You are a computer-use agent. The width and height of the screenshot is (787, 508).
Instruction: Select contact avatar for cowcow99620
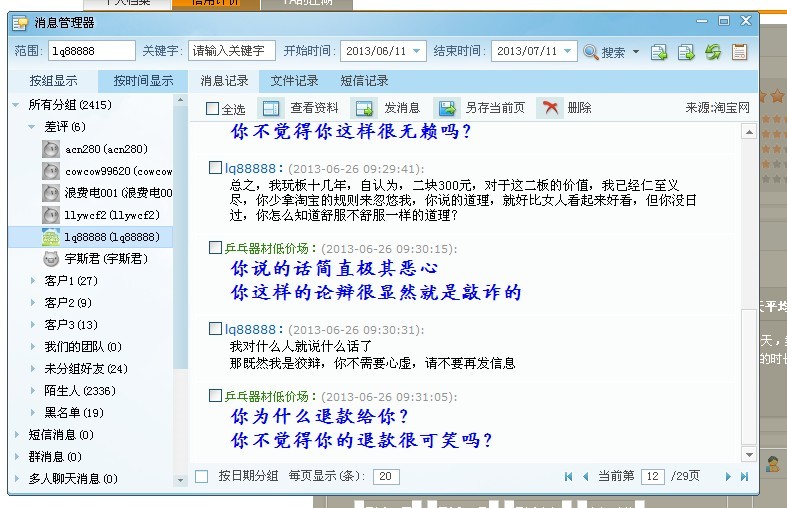pos(51,171)
